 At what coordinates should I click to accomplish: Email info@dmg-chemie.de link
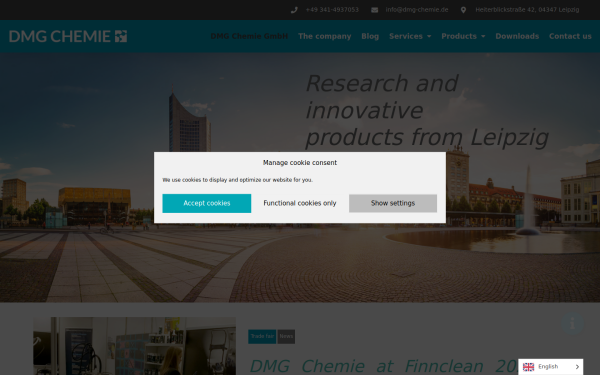tap(417, 10)
